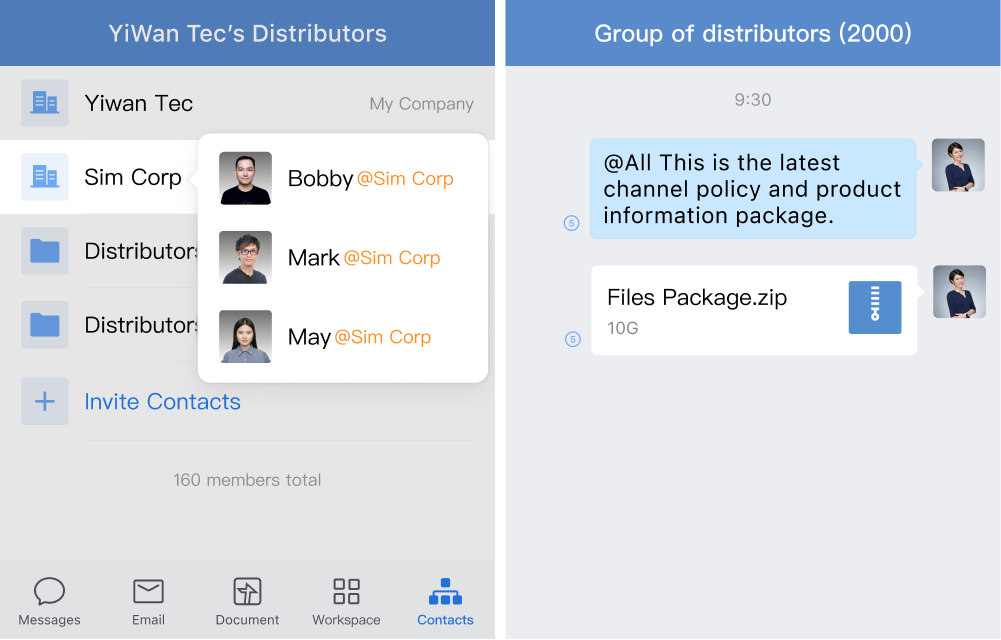Open the sender avatar next to the @All message
The width and height of the screenshot is (1001, 640).
(958, 165)
